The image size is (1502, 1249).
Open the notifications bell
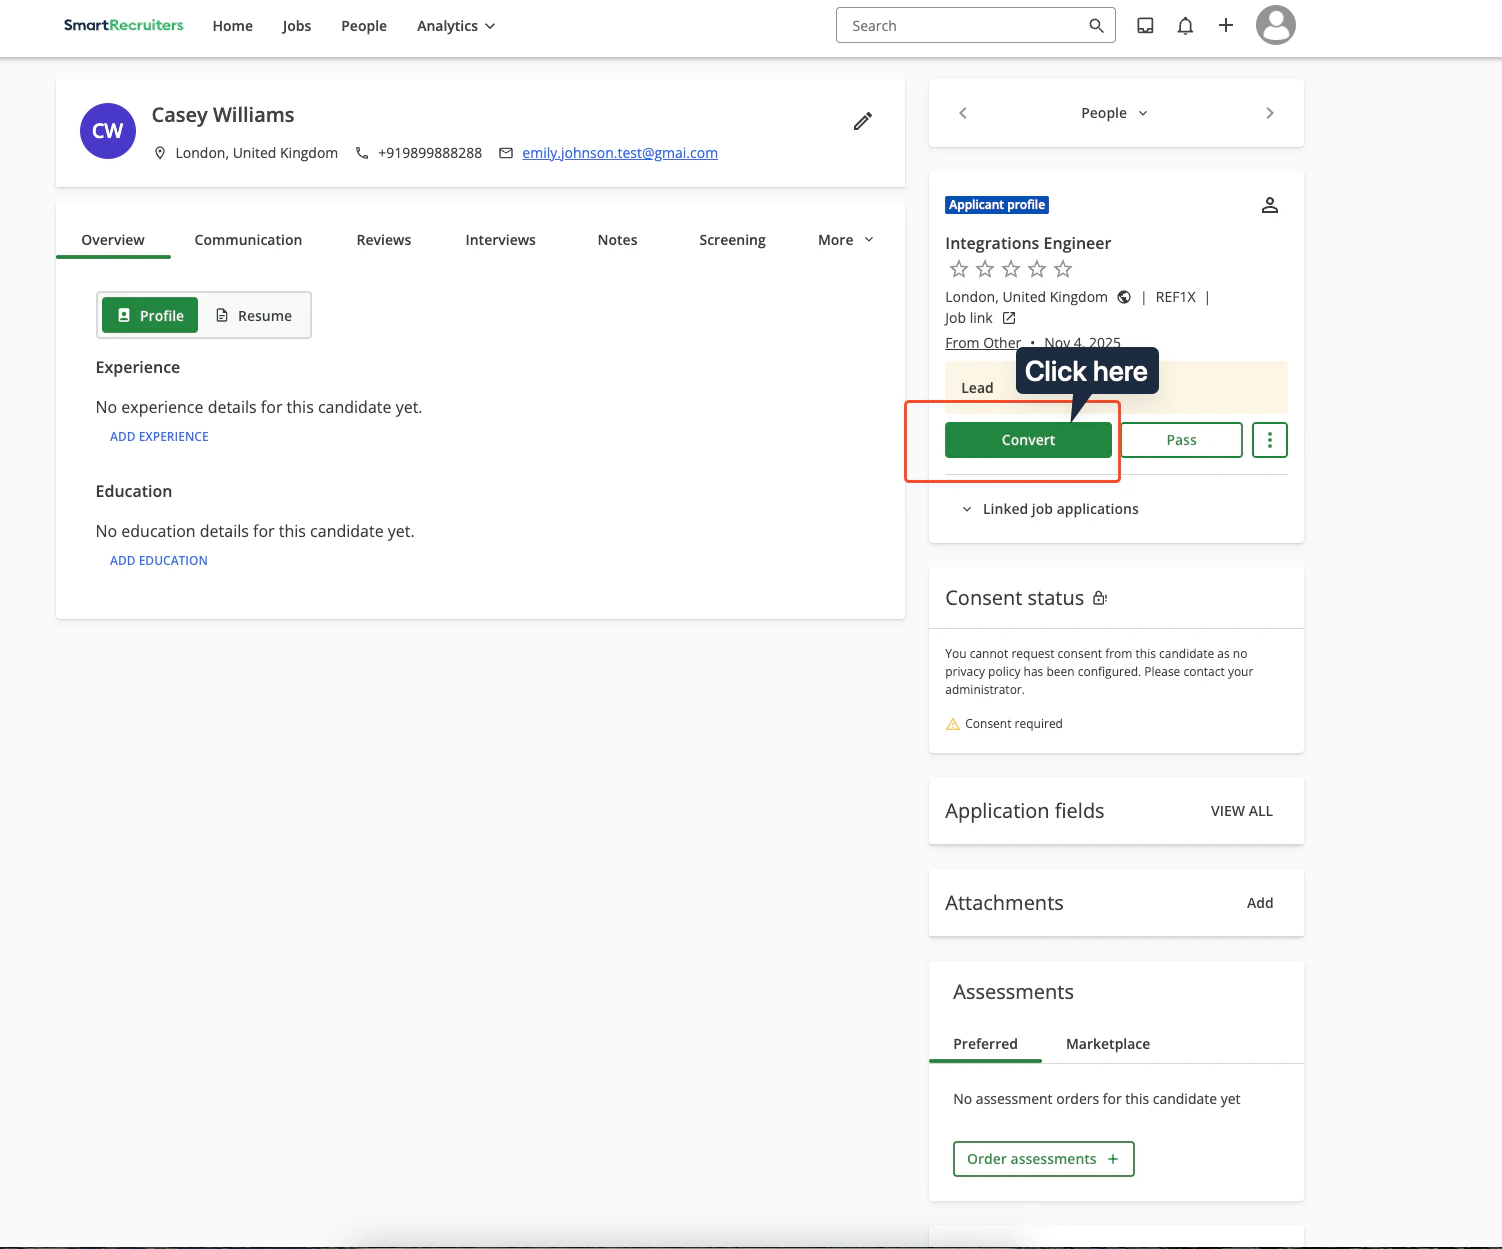point(1185,26)
